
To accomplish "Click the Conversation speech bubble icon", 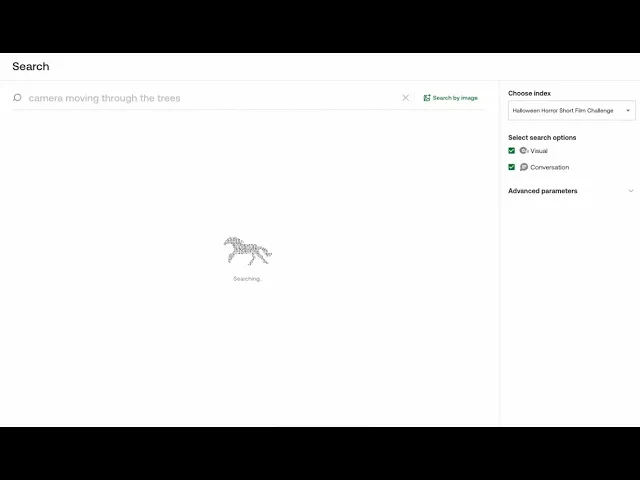I will [524, 167].
